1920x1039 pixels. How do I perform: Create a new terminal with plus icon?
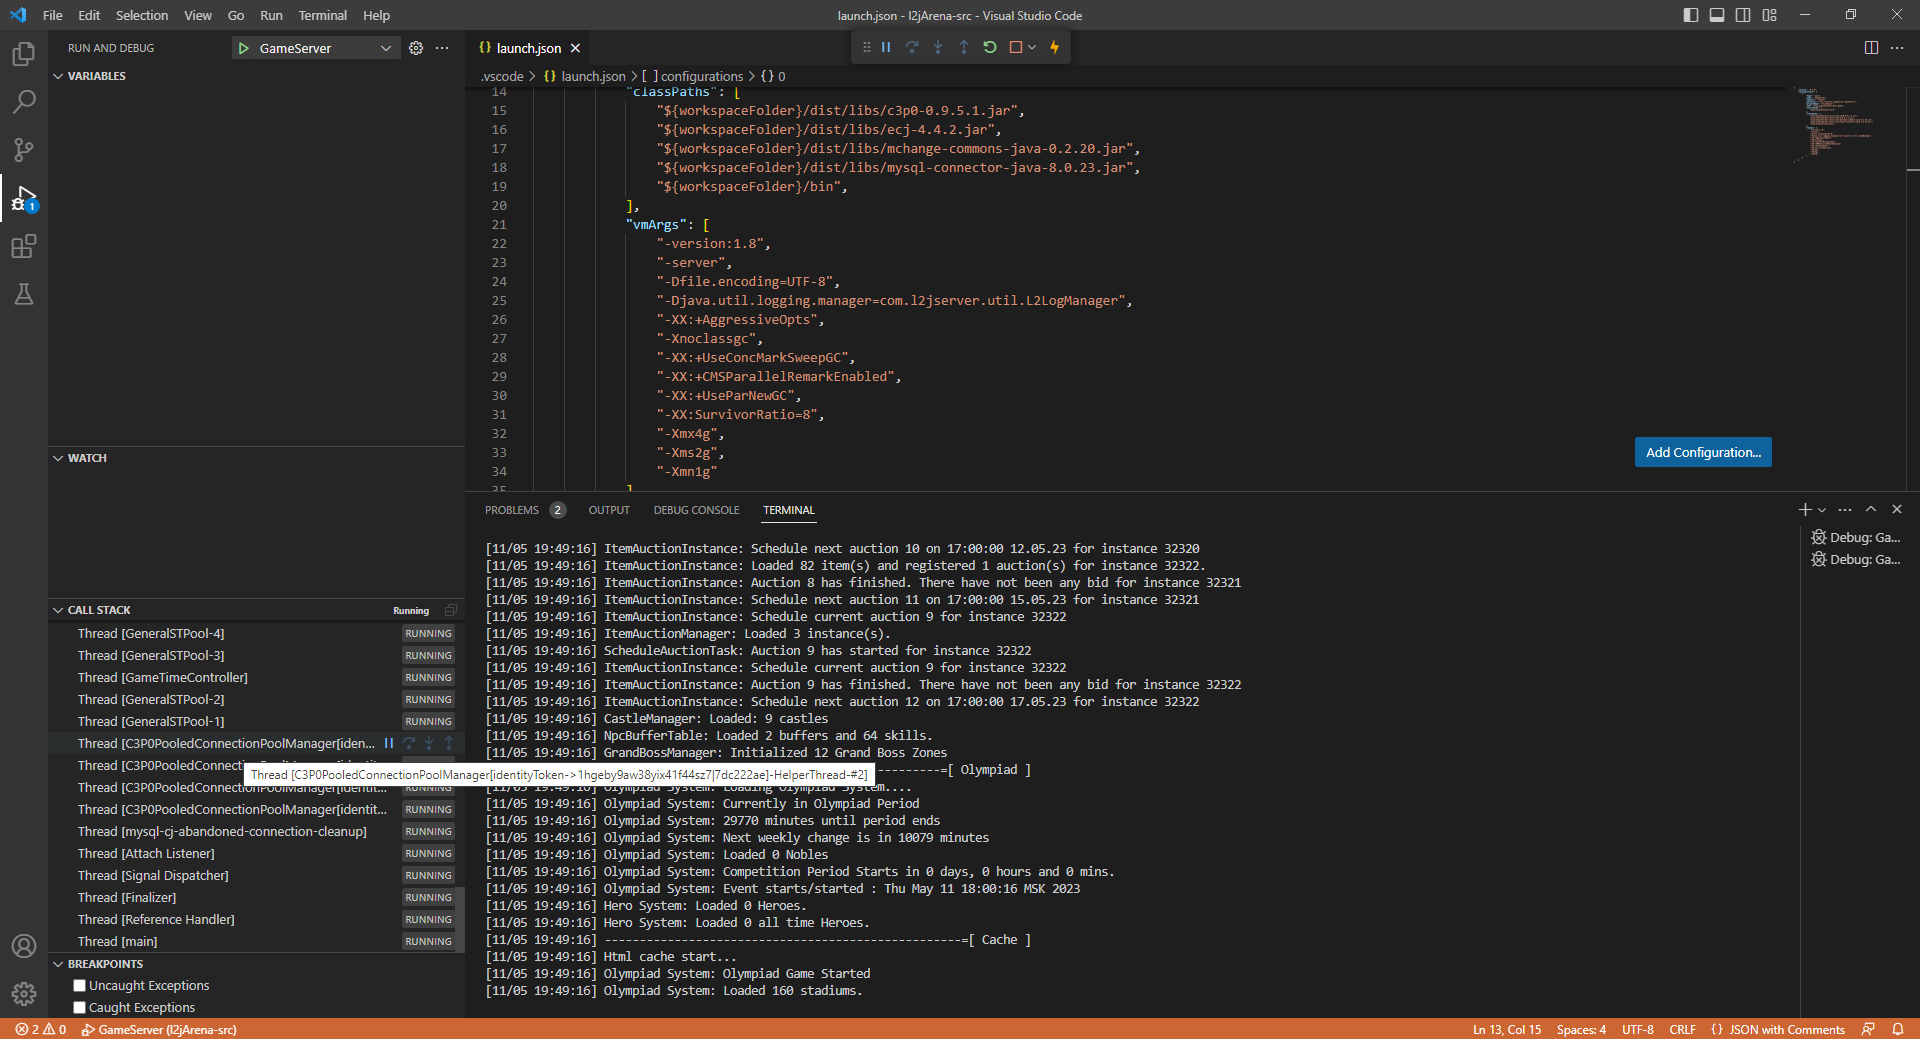(x=1805, y=510)
